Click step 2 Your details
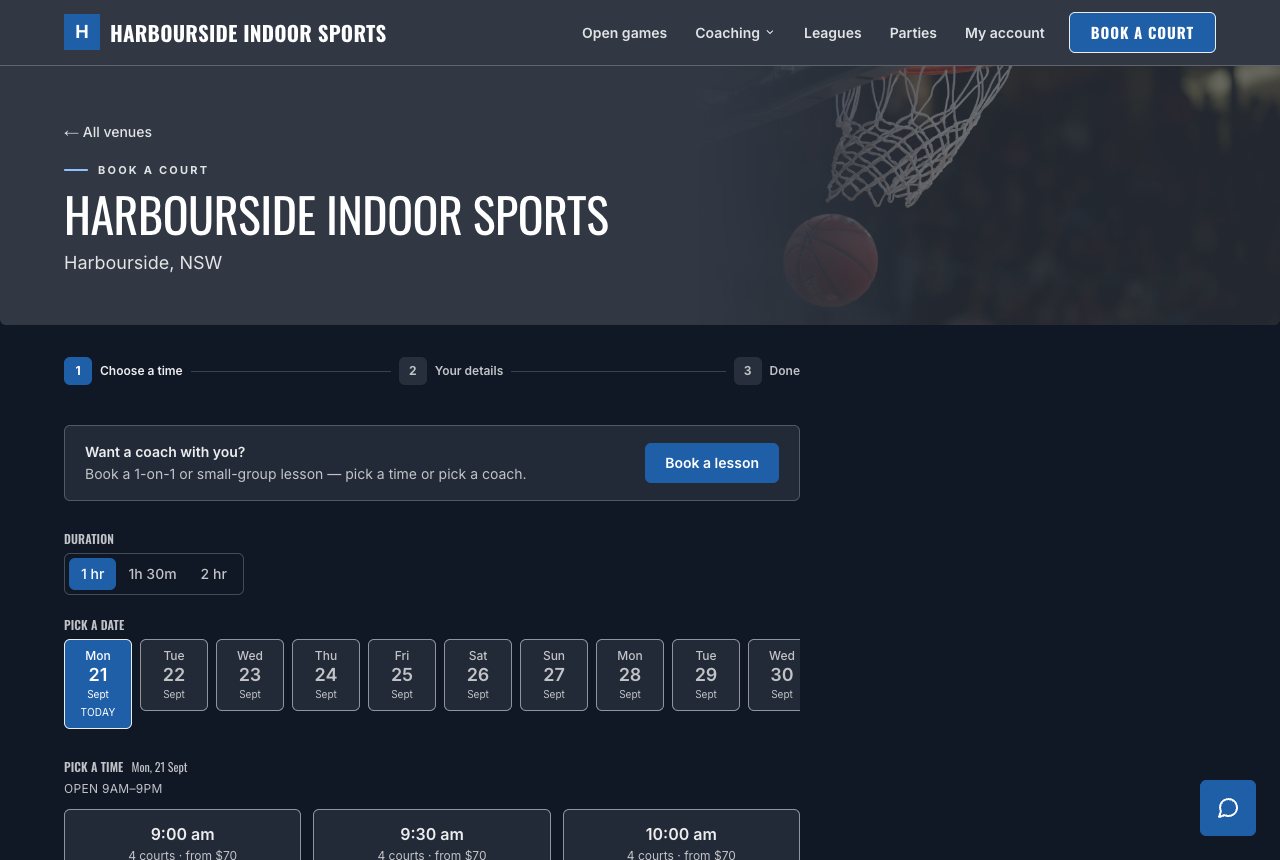Screen dimensions: 1280x860 point(451,371)
